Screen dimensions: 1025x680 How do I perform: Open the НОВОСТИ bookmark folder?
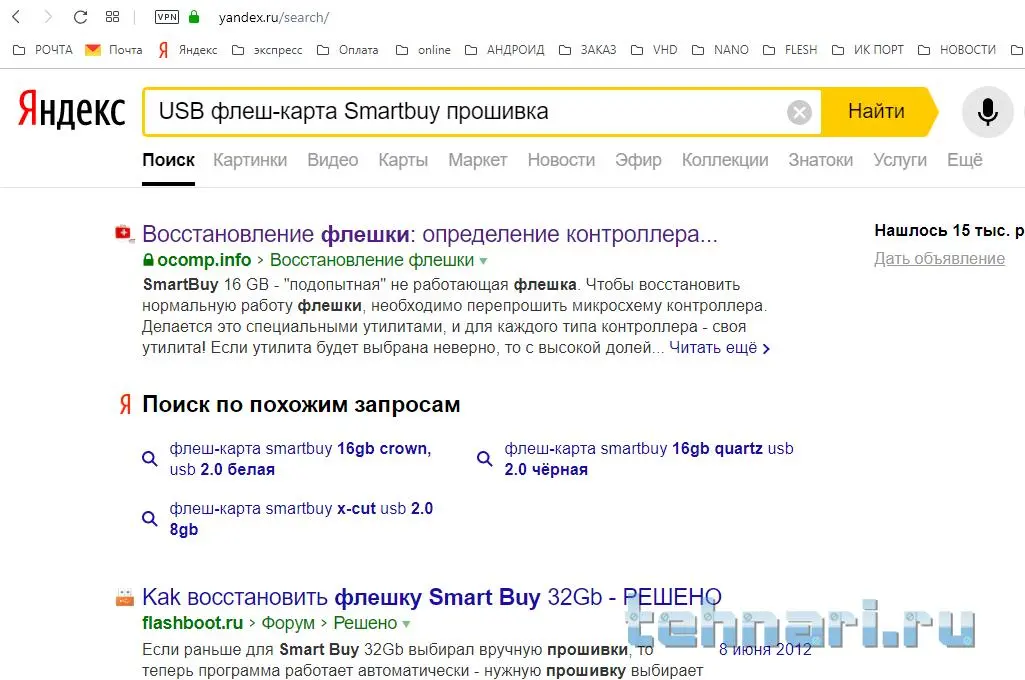click(x=957, y=50)
